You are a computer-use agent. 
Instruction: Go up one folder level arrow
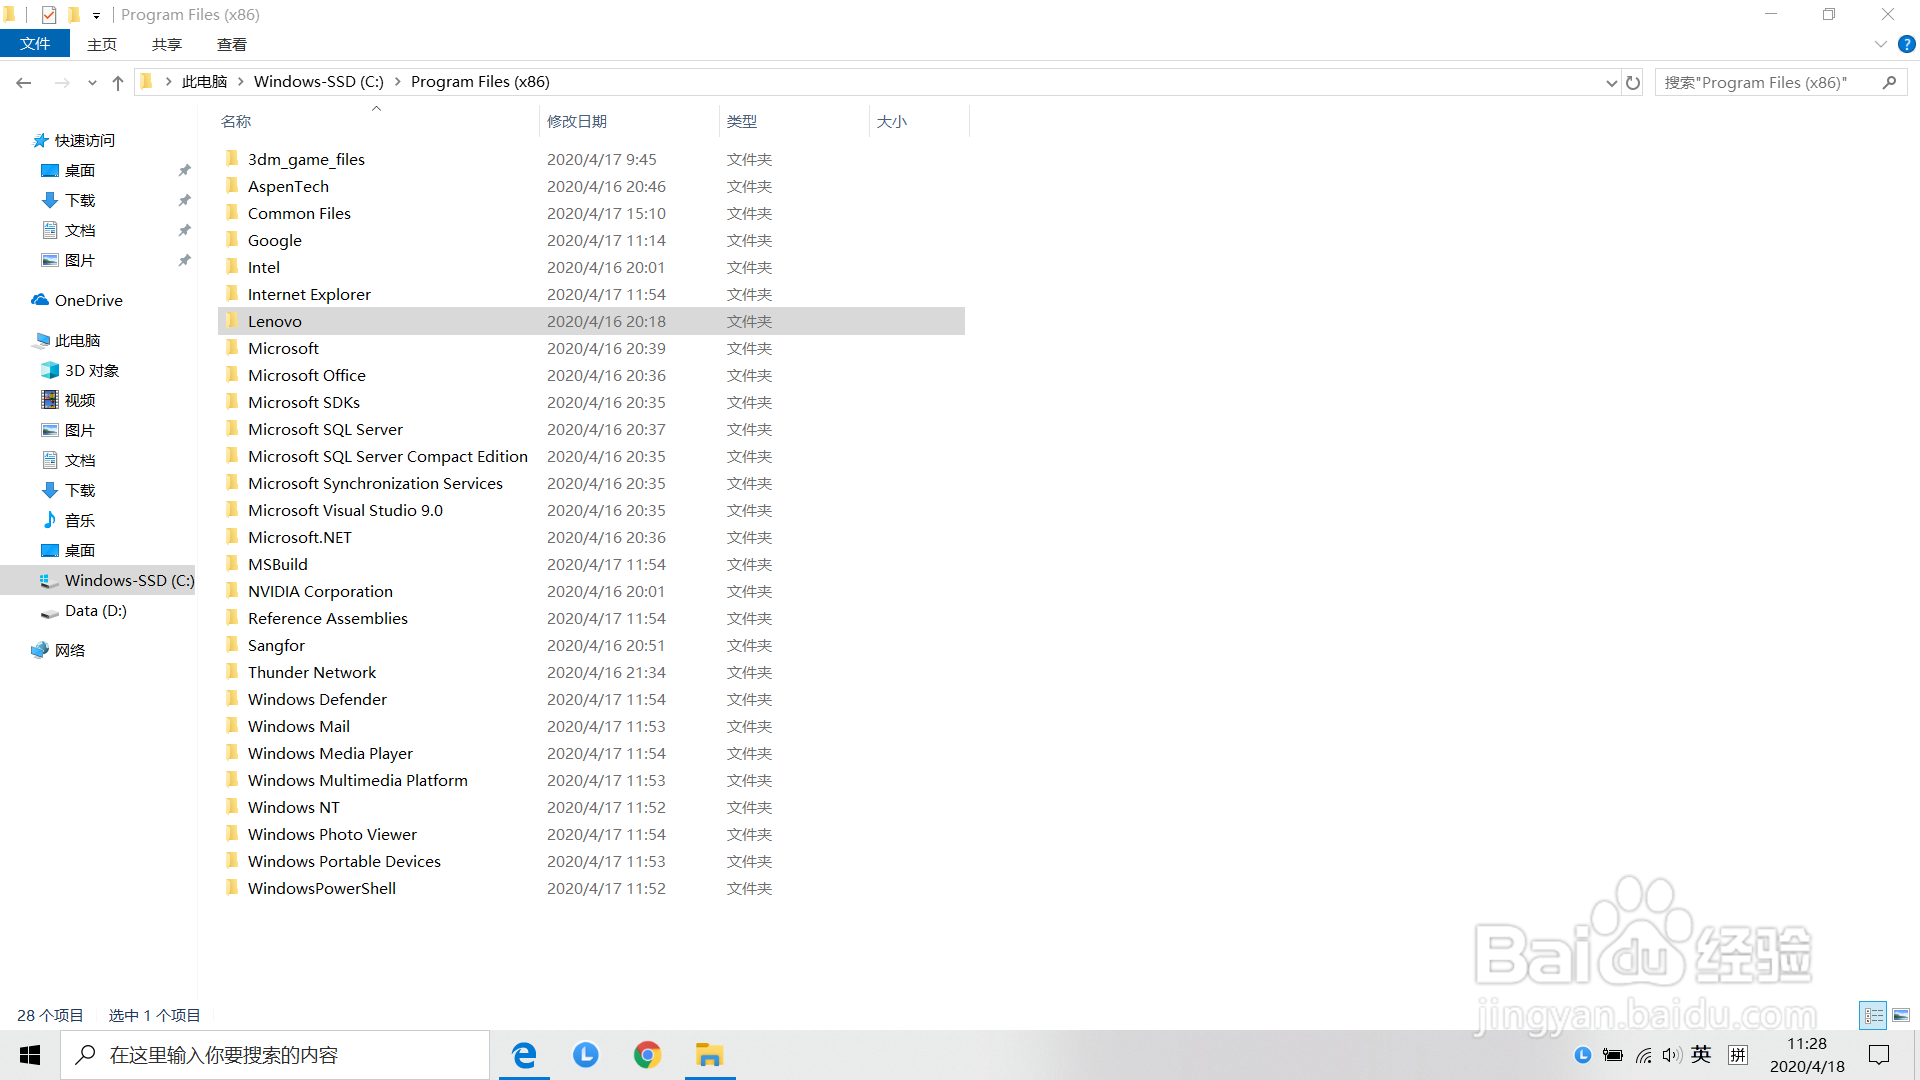[x=118, y=83]
